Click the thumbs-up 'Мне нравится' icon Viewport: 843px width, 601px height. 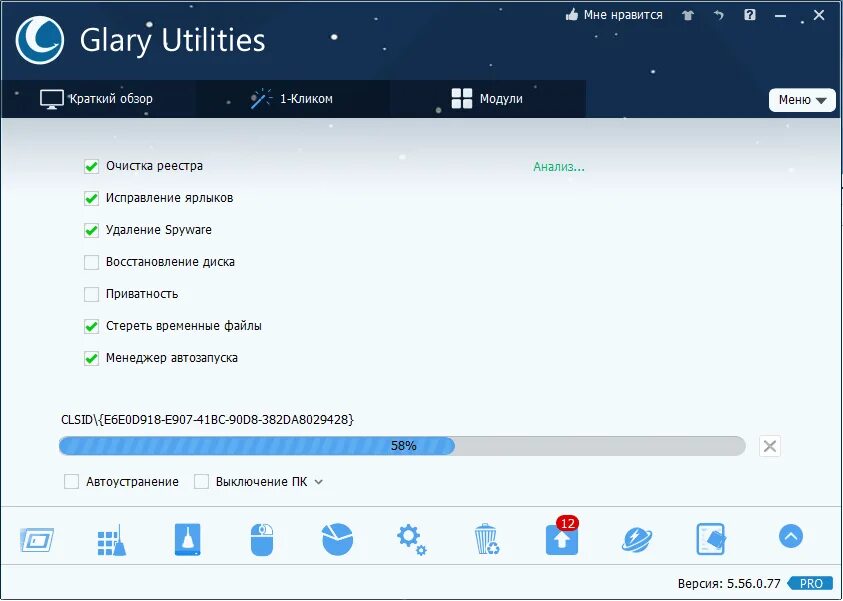(x=571, y=15)
